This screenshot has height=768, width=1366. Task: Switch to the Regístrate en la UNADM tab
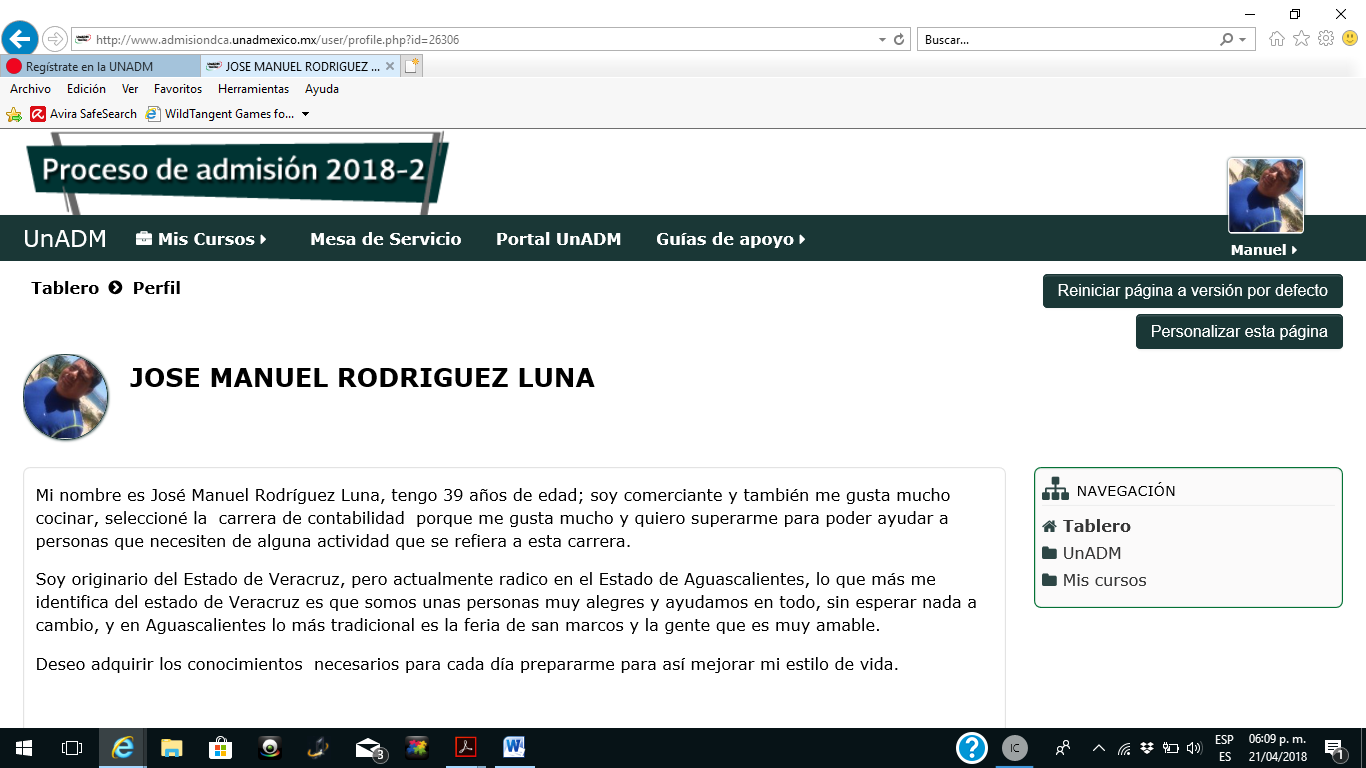point(100,66)
